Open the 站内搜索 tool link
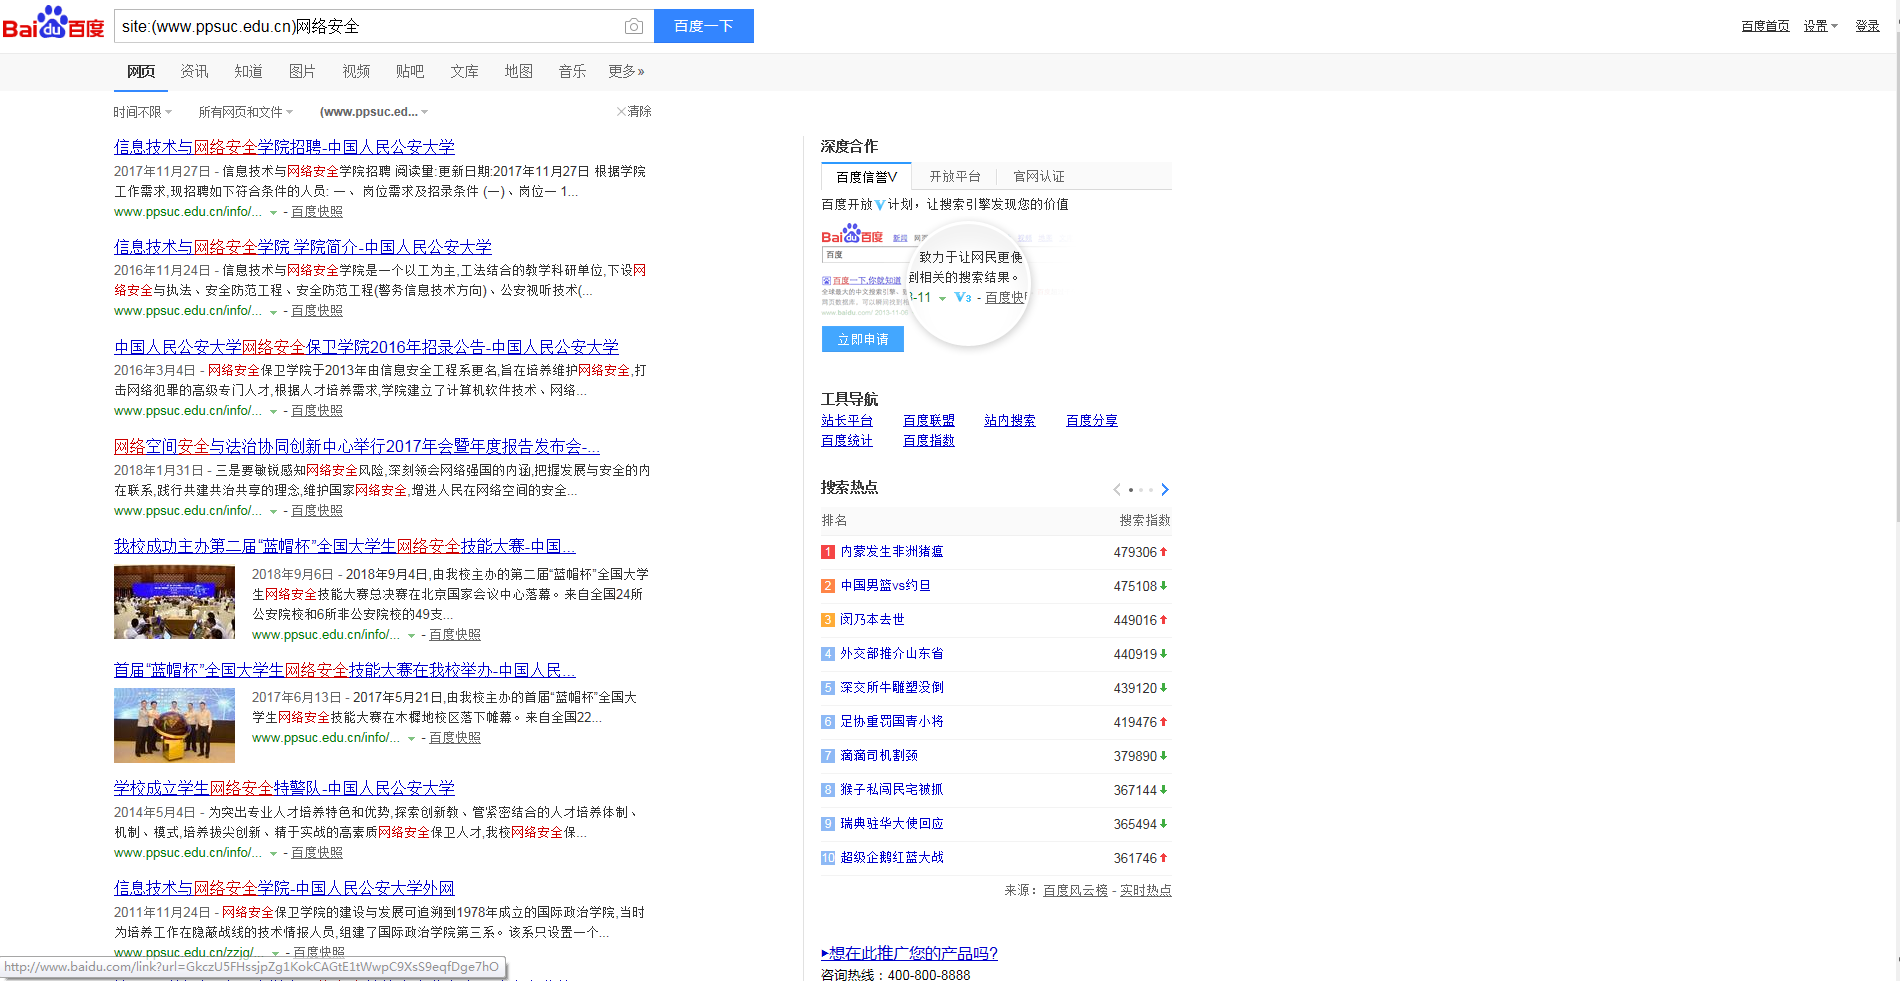Image resolution: width=1900 pixels, height=981 pixels. coord(1010,421)
